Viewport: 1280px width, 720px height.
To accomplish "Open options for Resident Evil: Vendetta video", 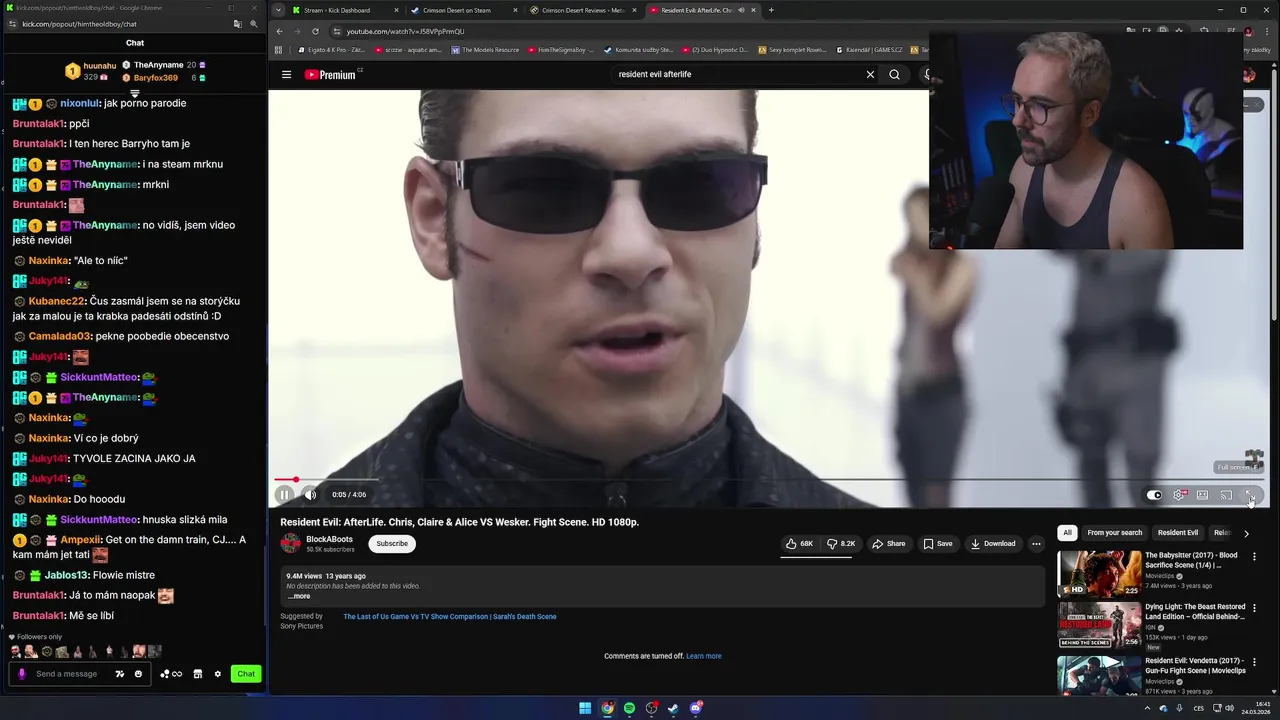I will (x=1254, y=662).
